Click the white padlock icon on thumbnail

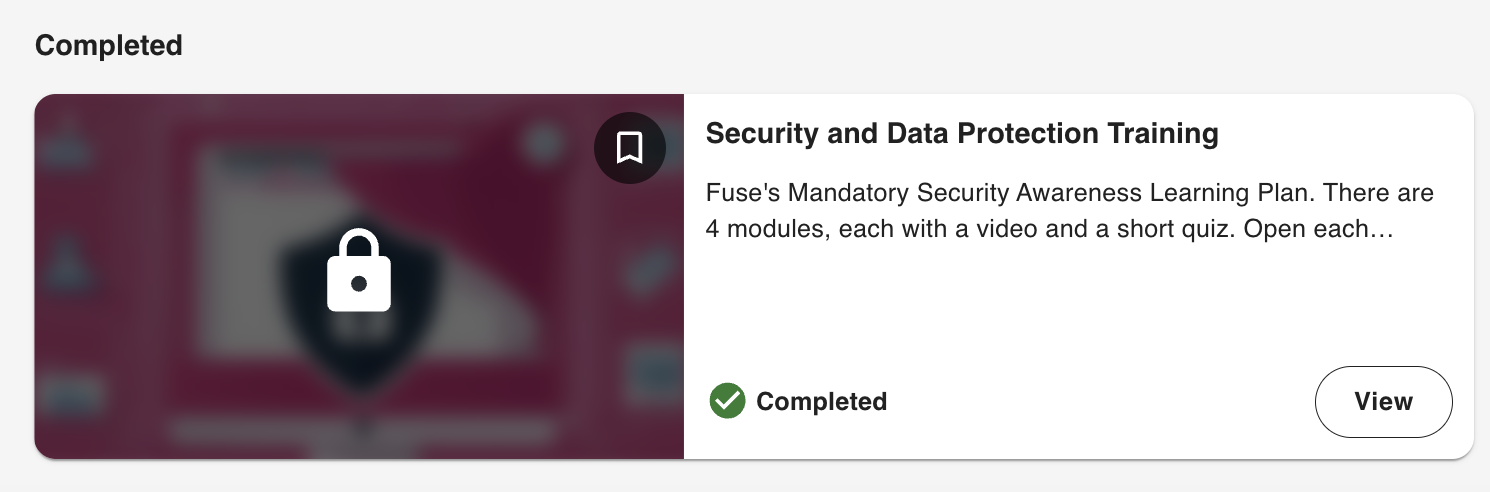359,271
